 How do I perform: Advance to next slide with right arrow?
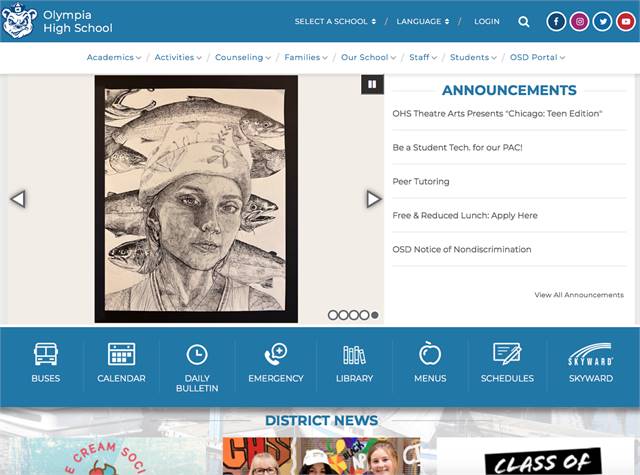coord(373,199)
